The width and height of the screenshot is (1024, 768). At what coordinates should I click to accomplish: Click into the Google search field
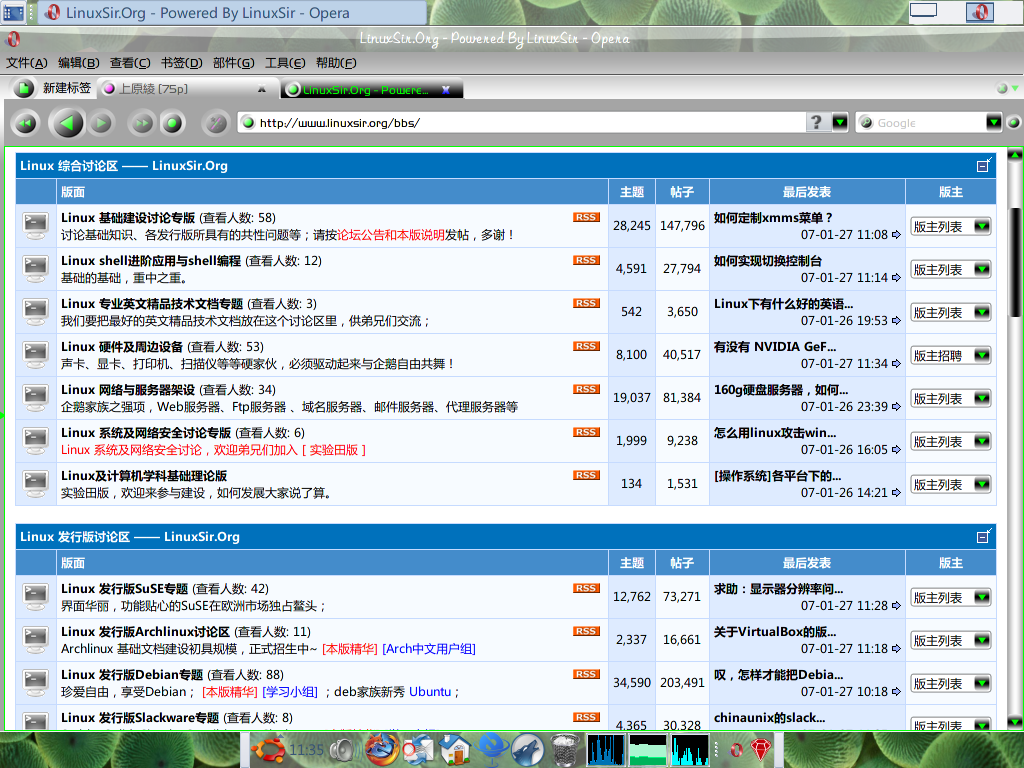(x=929, y=122)
